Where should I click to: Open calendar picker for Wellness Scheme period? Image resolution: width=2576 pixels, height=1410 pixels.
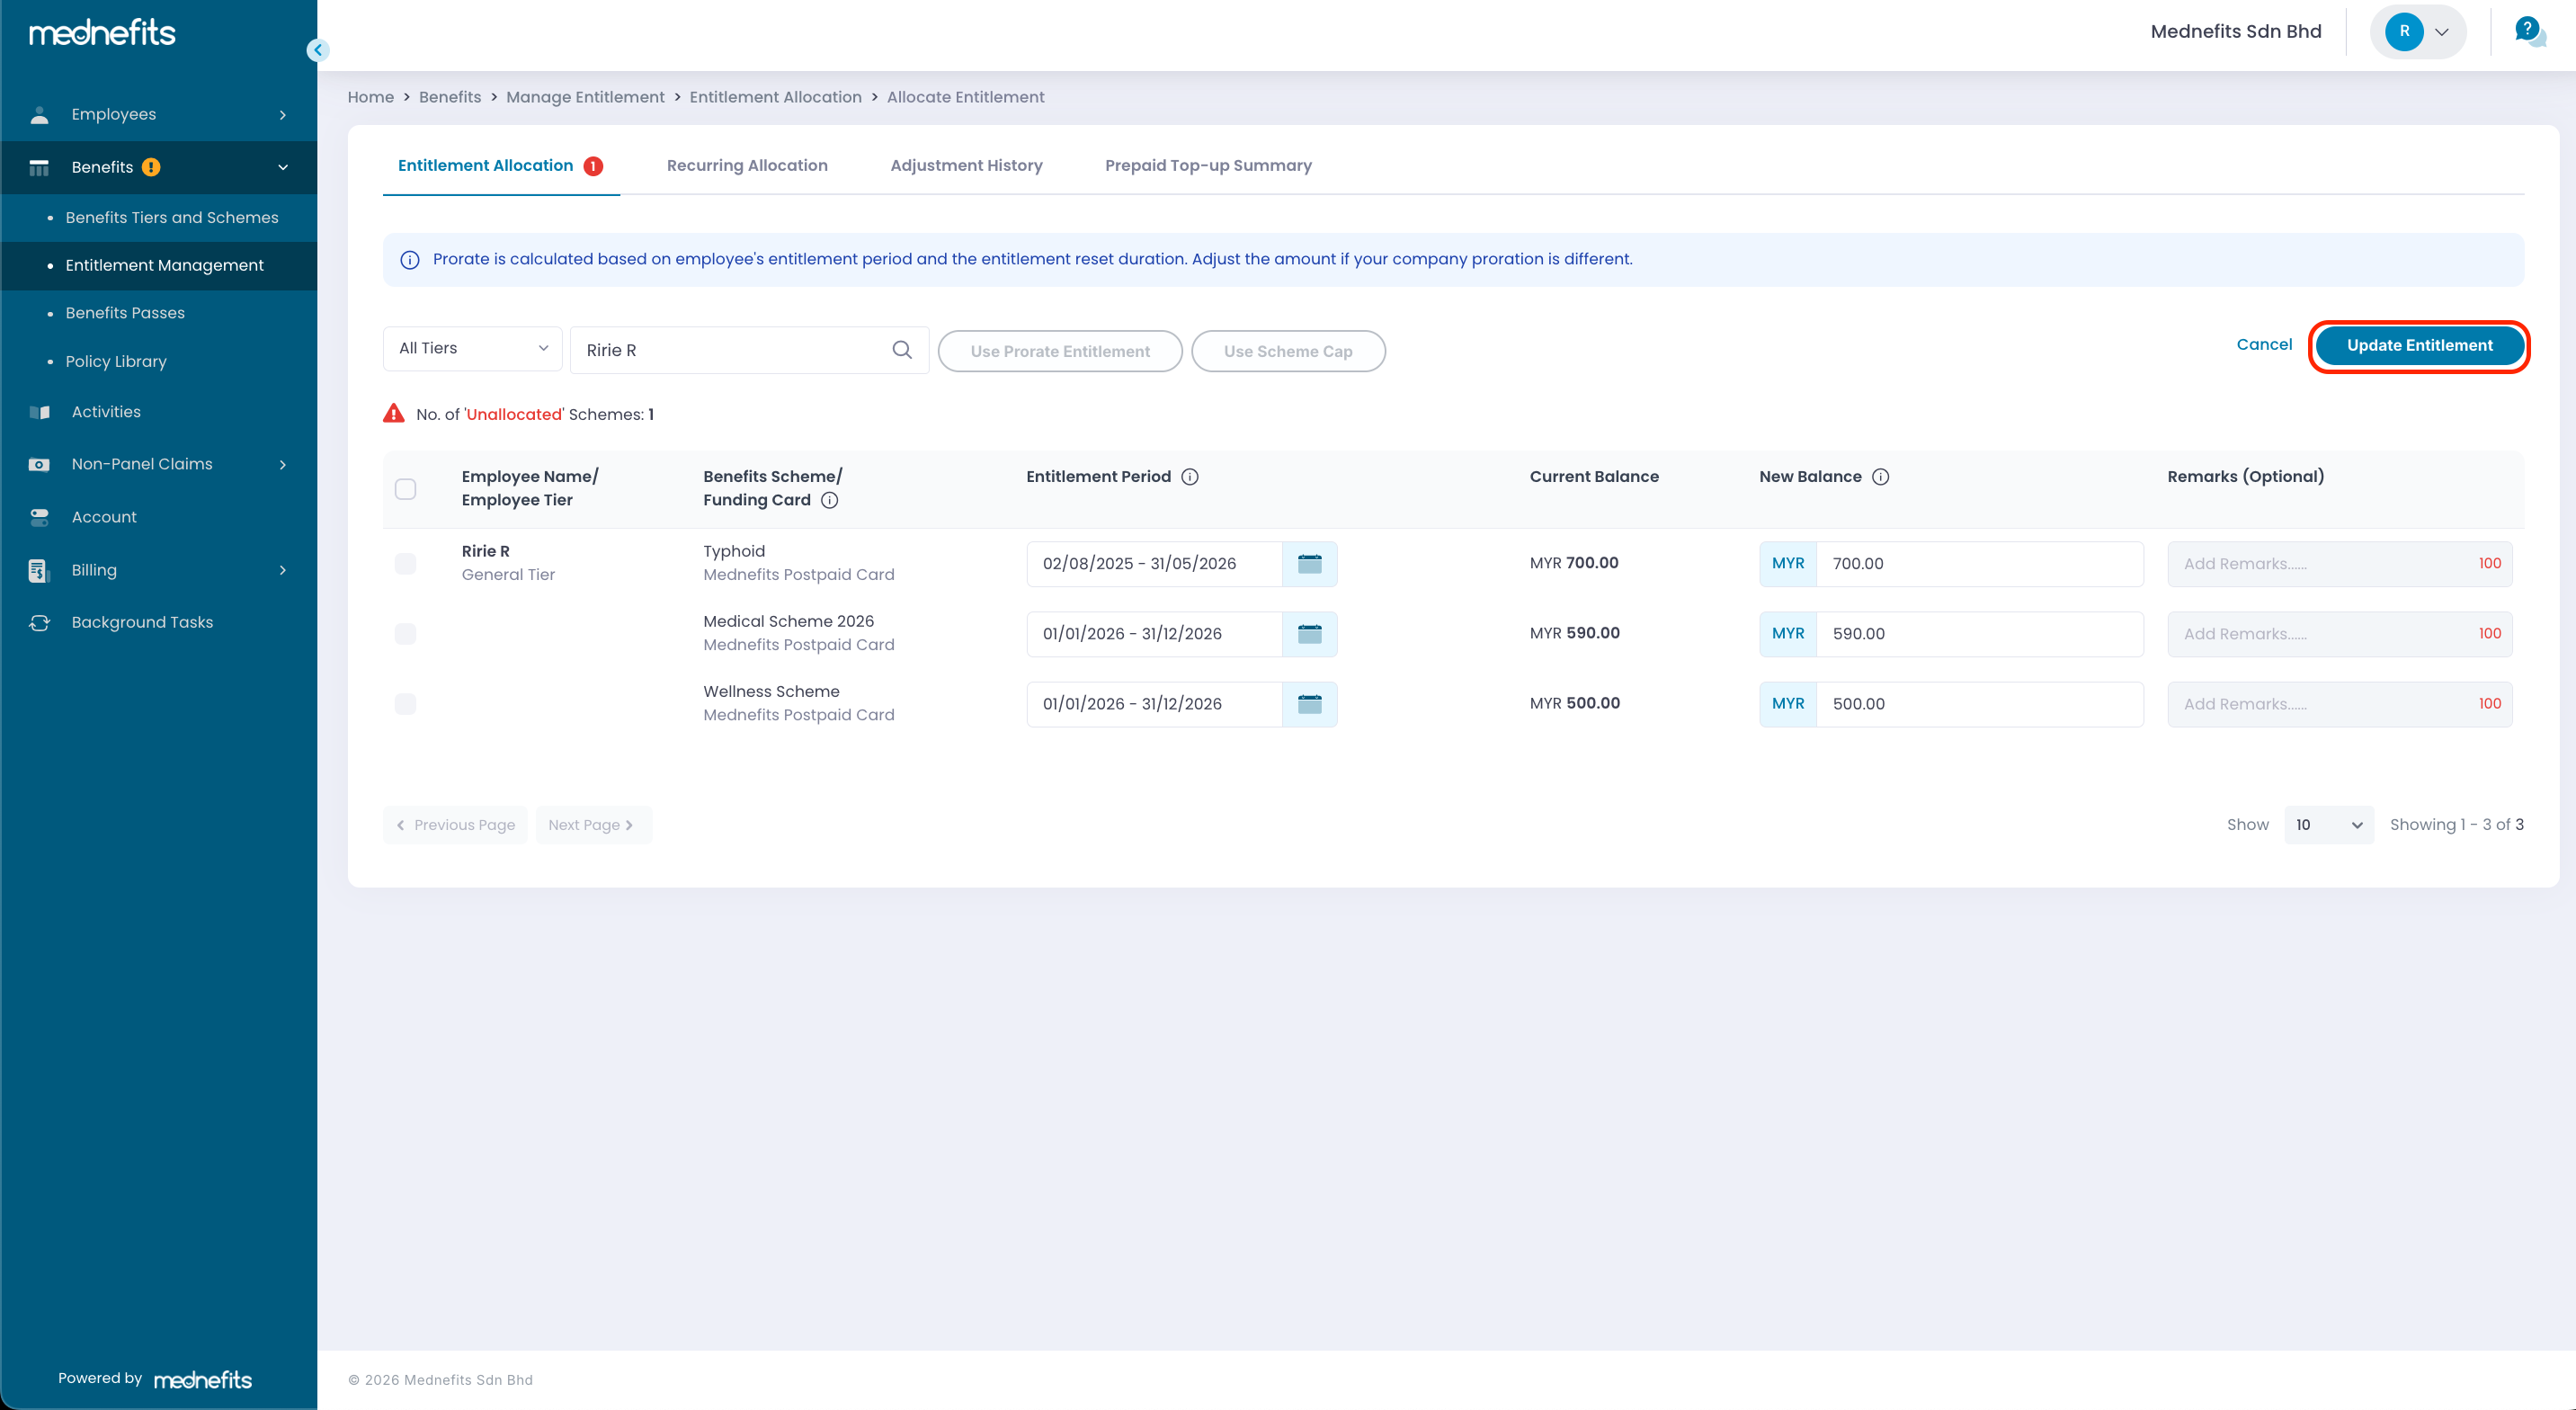pyautogui.click(x=1309, y=704)
